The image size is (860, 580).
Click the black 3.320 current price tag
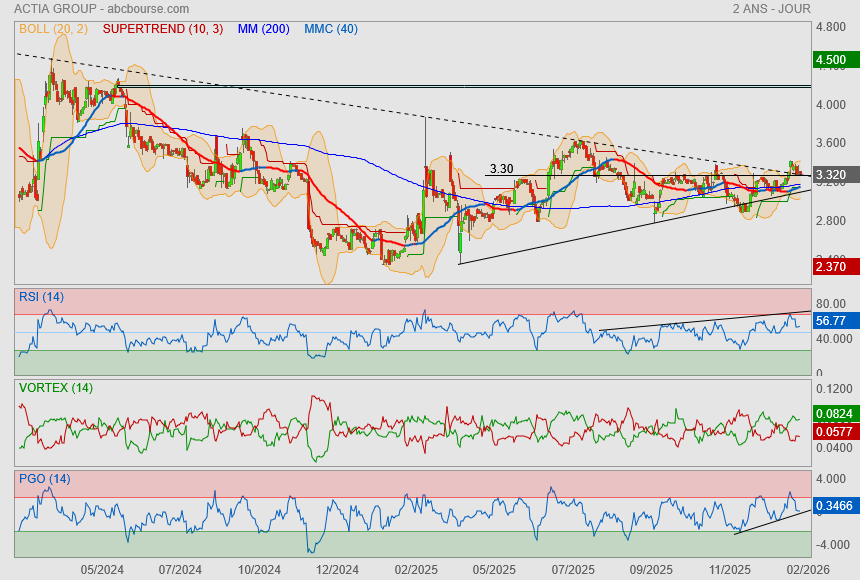832,176
